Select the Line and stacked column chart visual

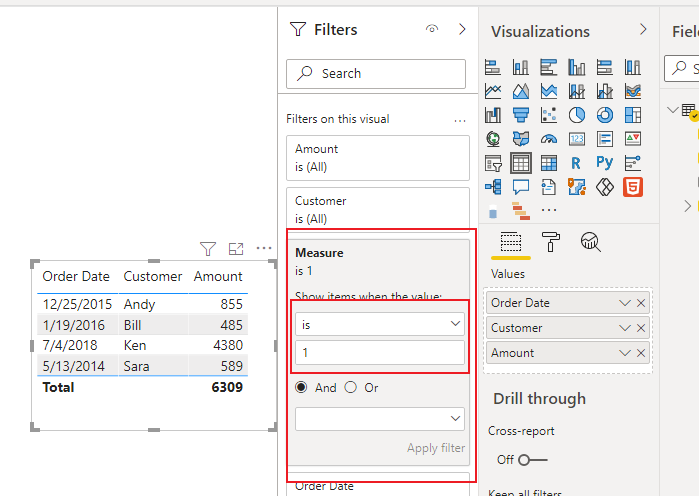pos(577,91)
